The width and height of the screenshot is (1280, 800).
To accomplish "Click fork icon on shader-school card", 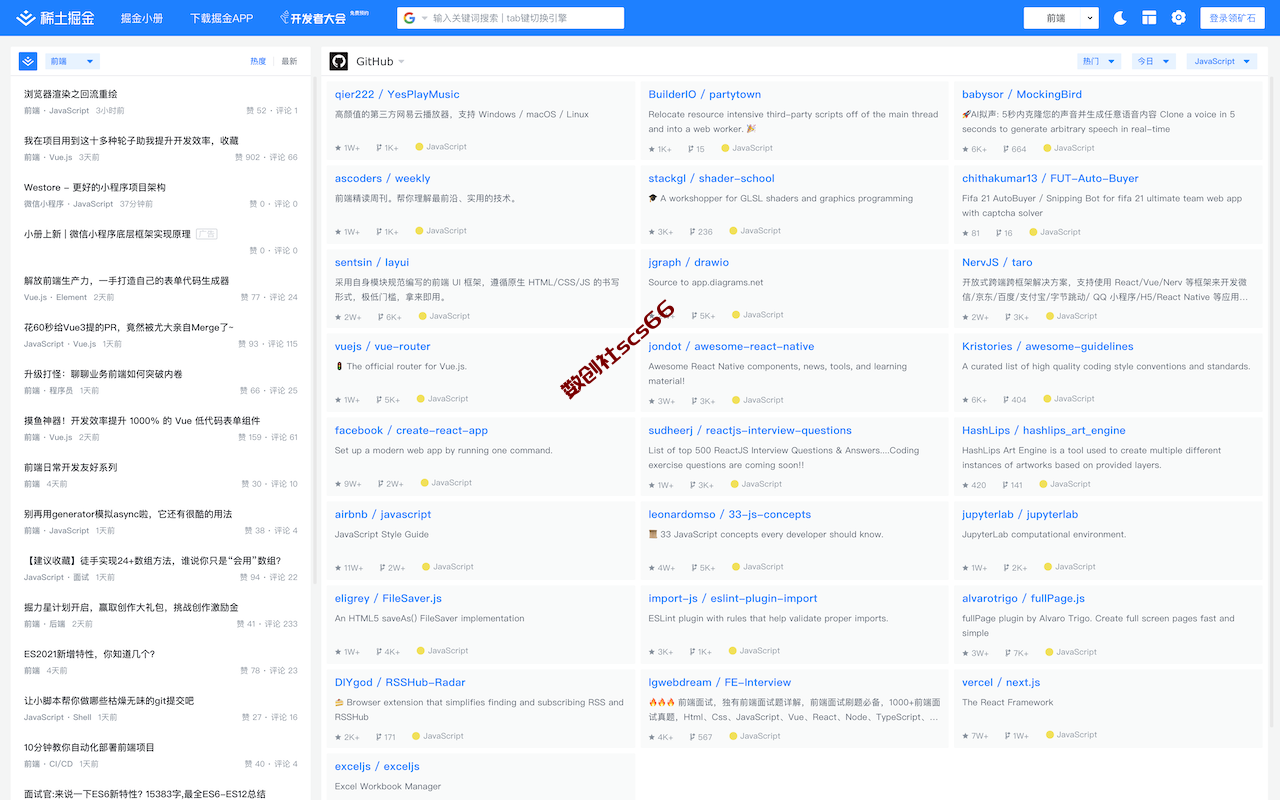I will pos(691,232).
